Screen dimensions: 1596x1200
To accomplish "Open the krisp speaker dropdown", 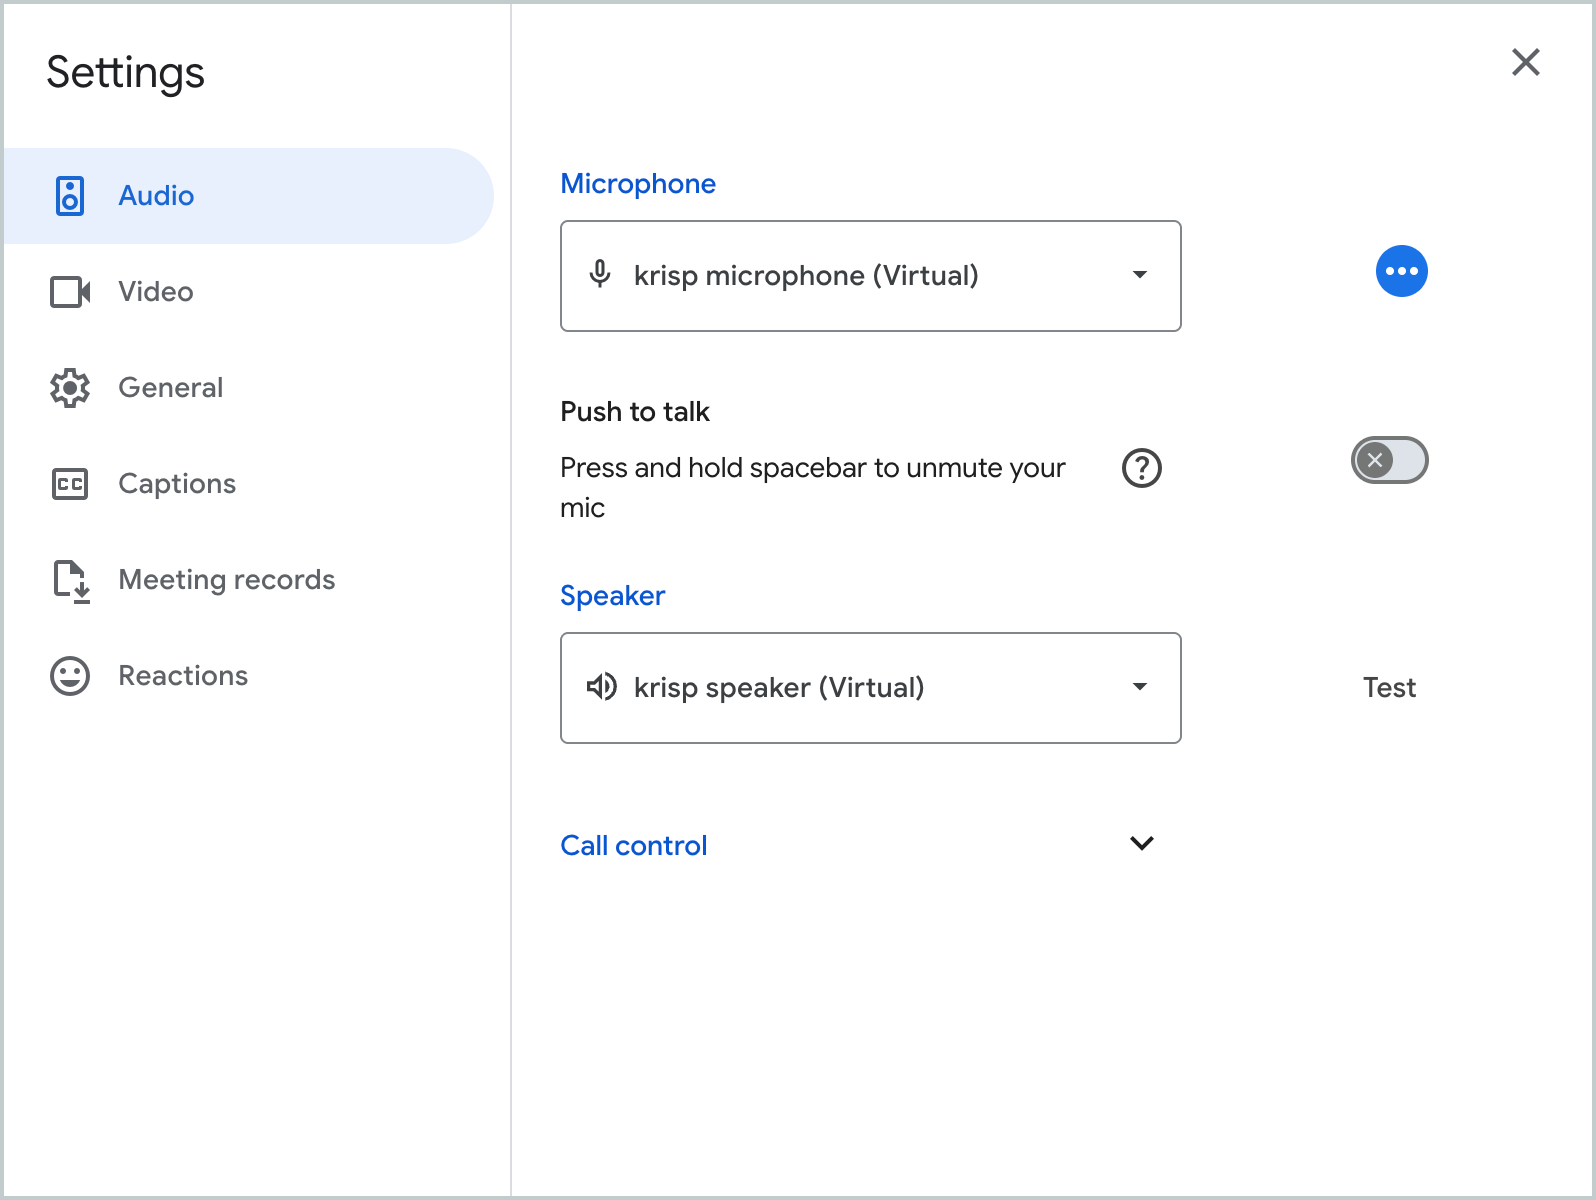I will point(871,688).
